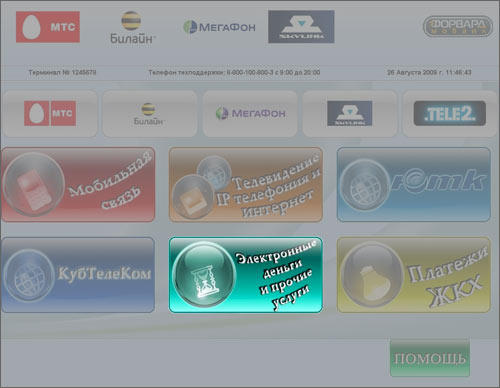Screen dimensions: 500x388
Task: Open the Платежи ЖКХ category
Action: tap(414, 275)
